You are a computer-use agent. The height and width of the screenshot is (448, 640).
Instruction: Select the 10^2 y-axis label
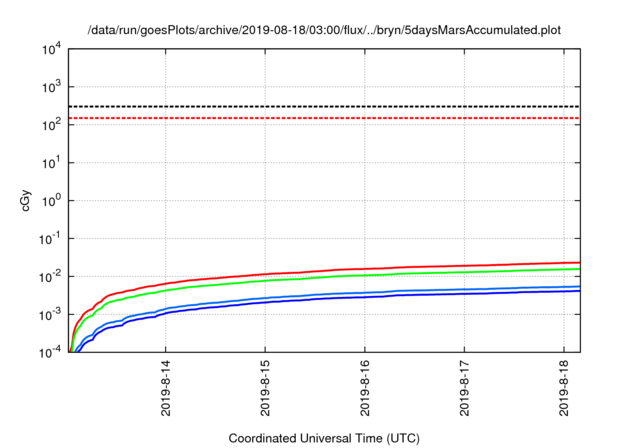[x=51, y=125]
